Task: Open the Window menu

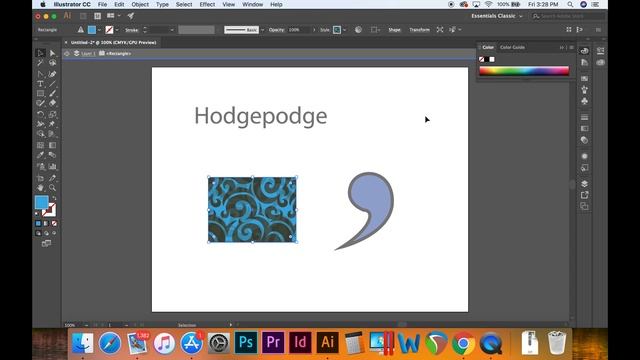Action: (x=253, y=4)
